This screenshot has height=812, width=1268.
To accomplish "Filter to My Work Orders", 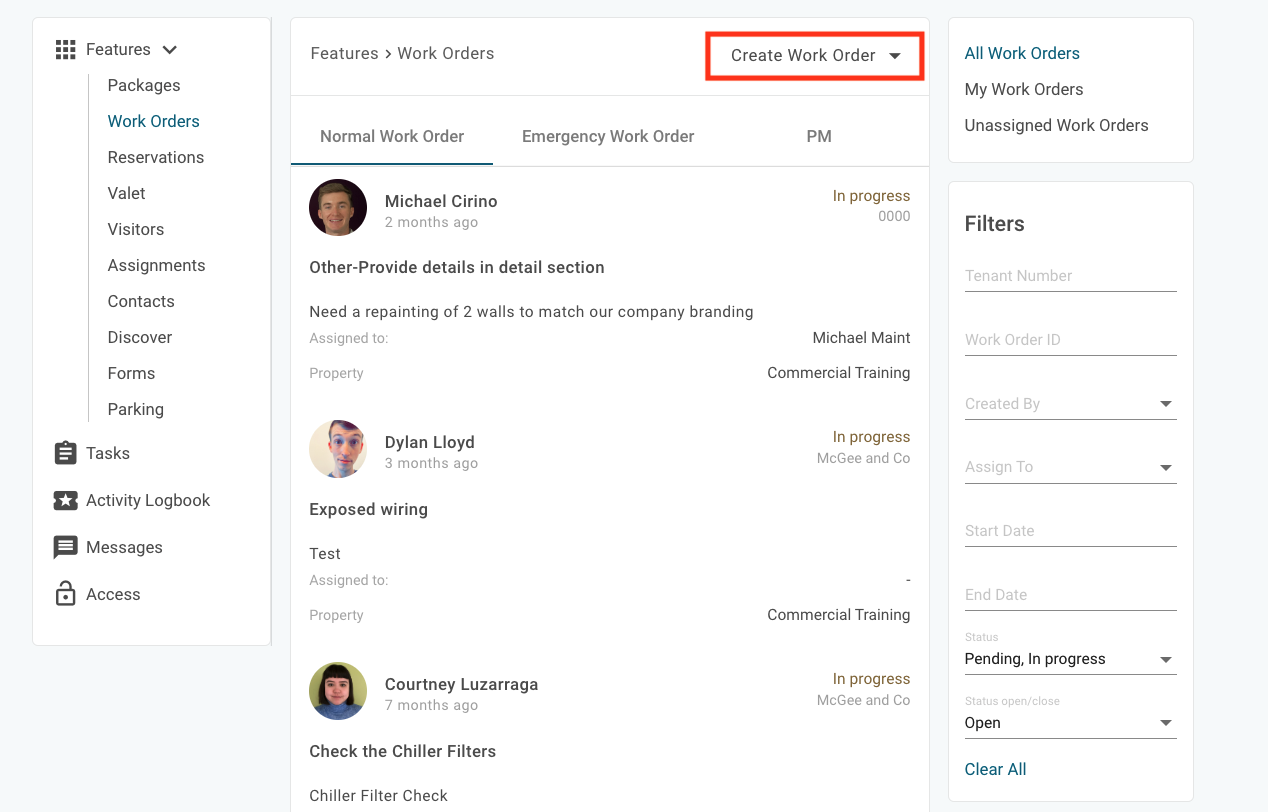I will (1024, 89).
